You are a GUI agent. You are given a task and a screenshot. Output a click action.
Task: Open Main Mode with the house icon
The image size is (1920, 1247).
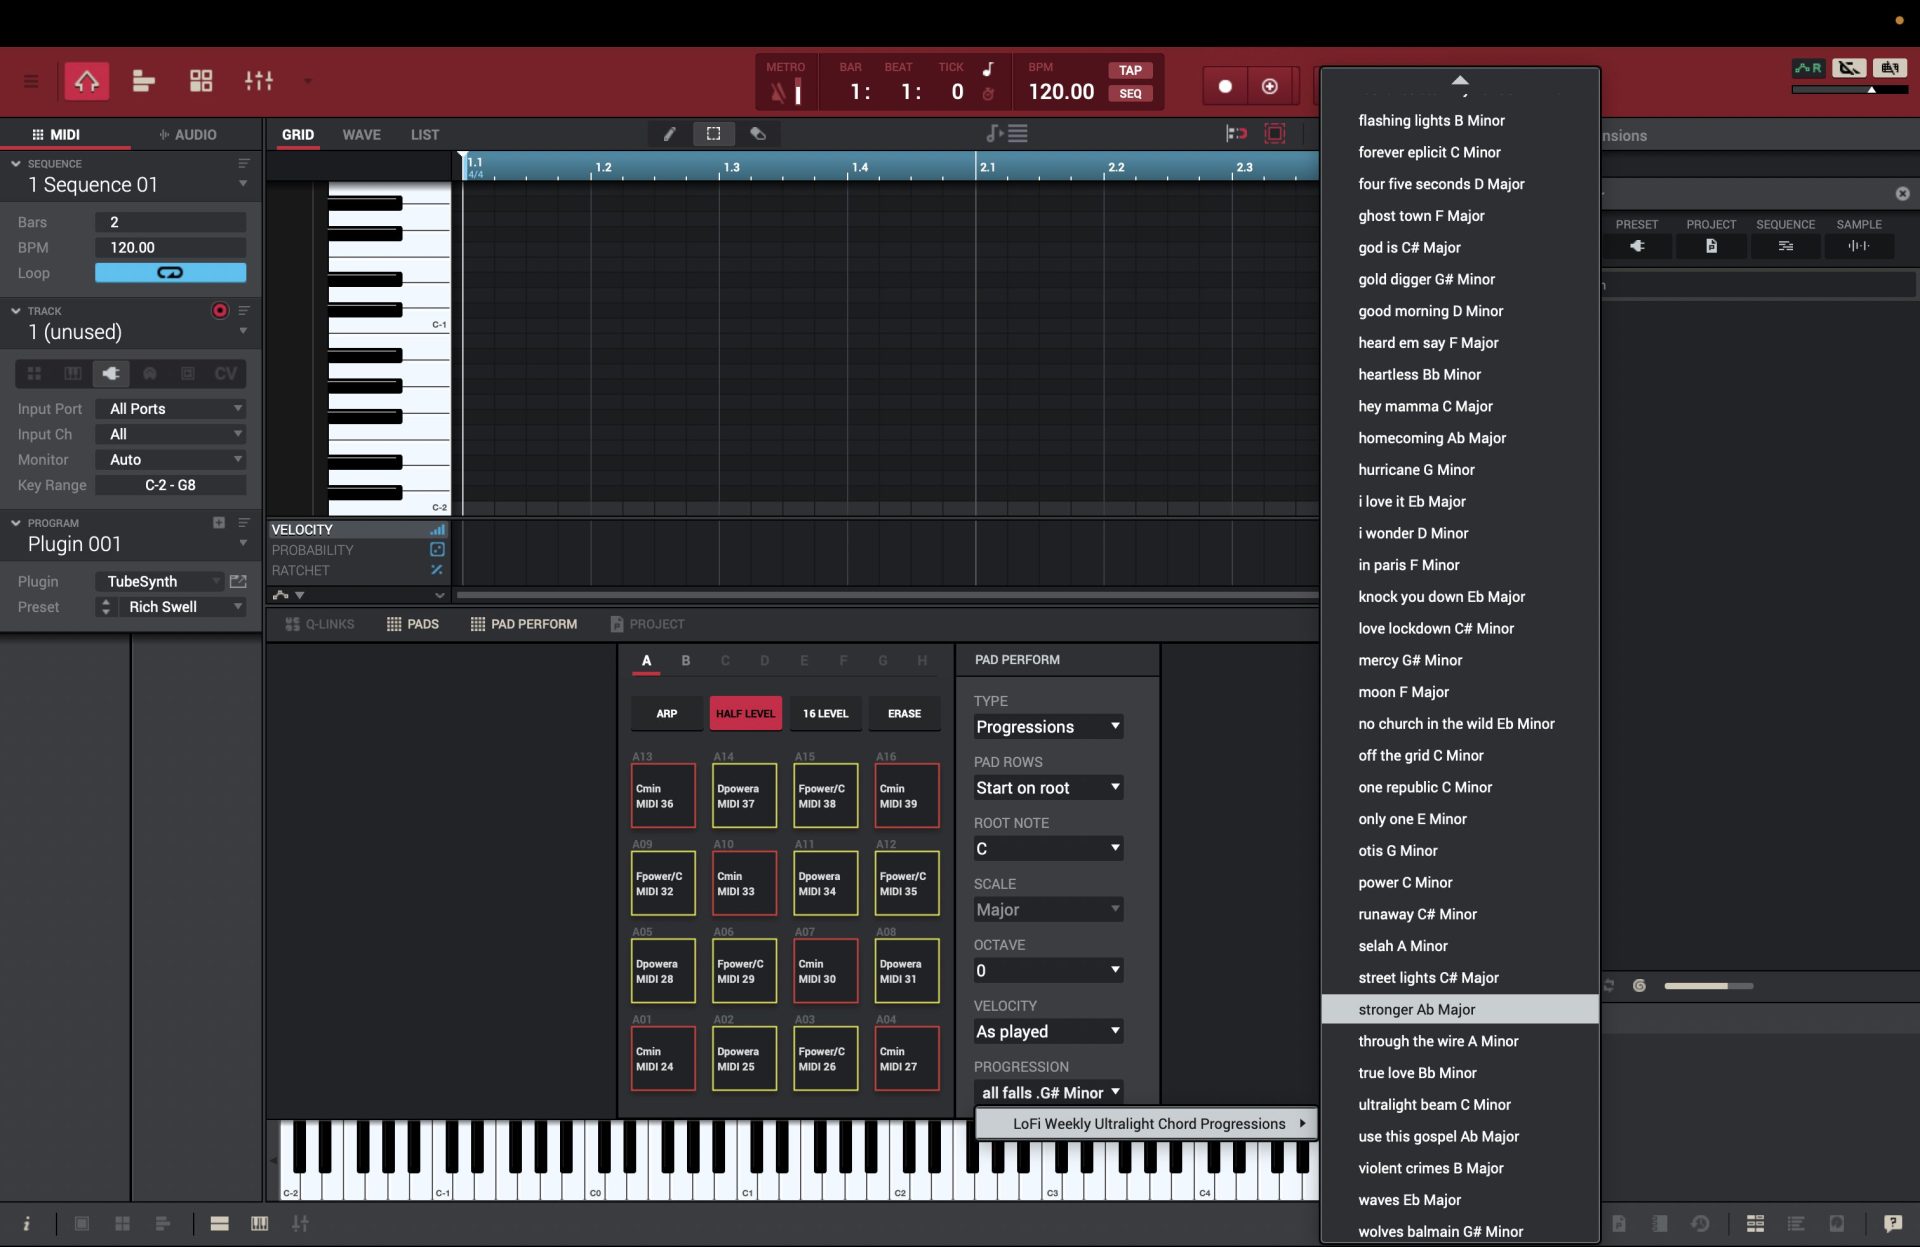pos(86,81)
